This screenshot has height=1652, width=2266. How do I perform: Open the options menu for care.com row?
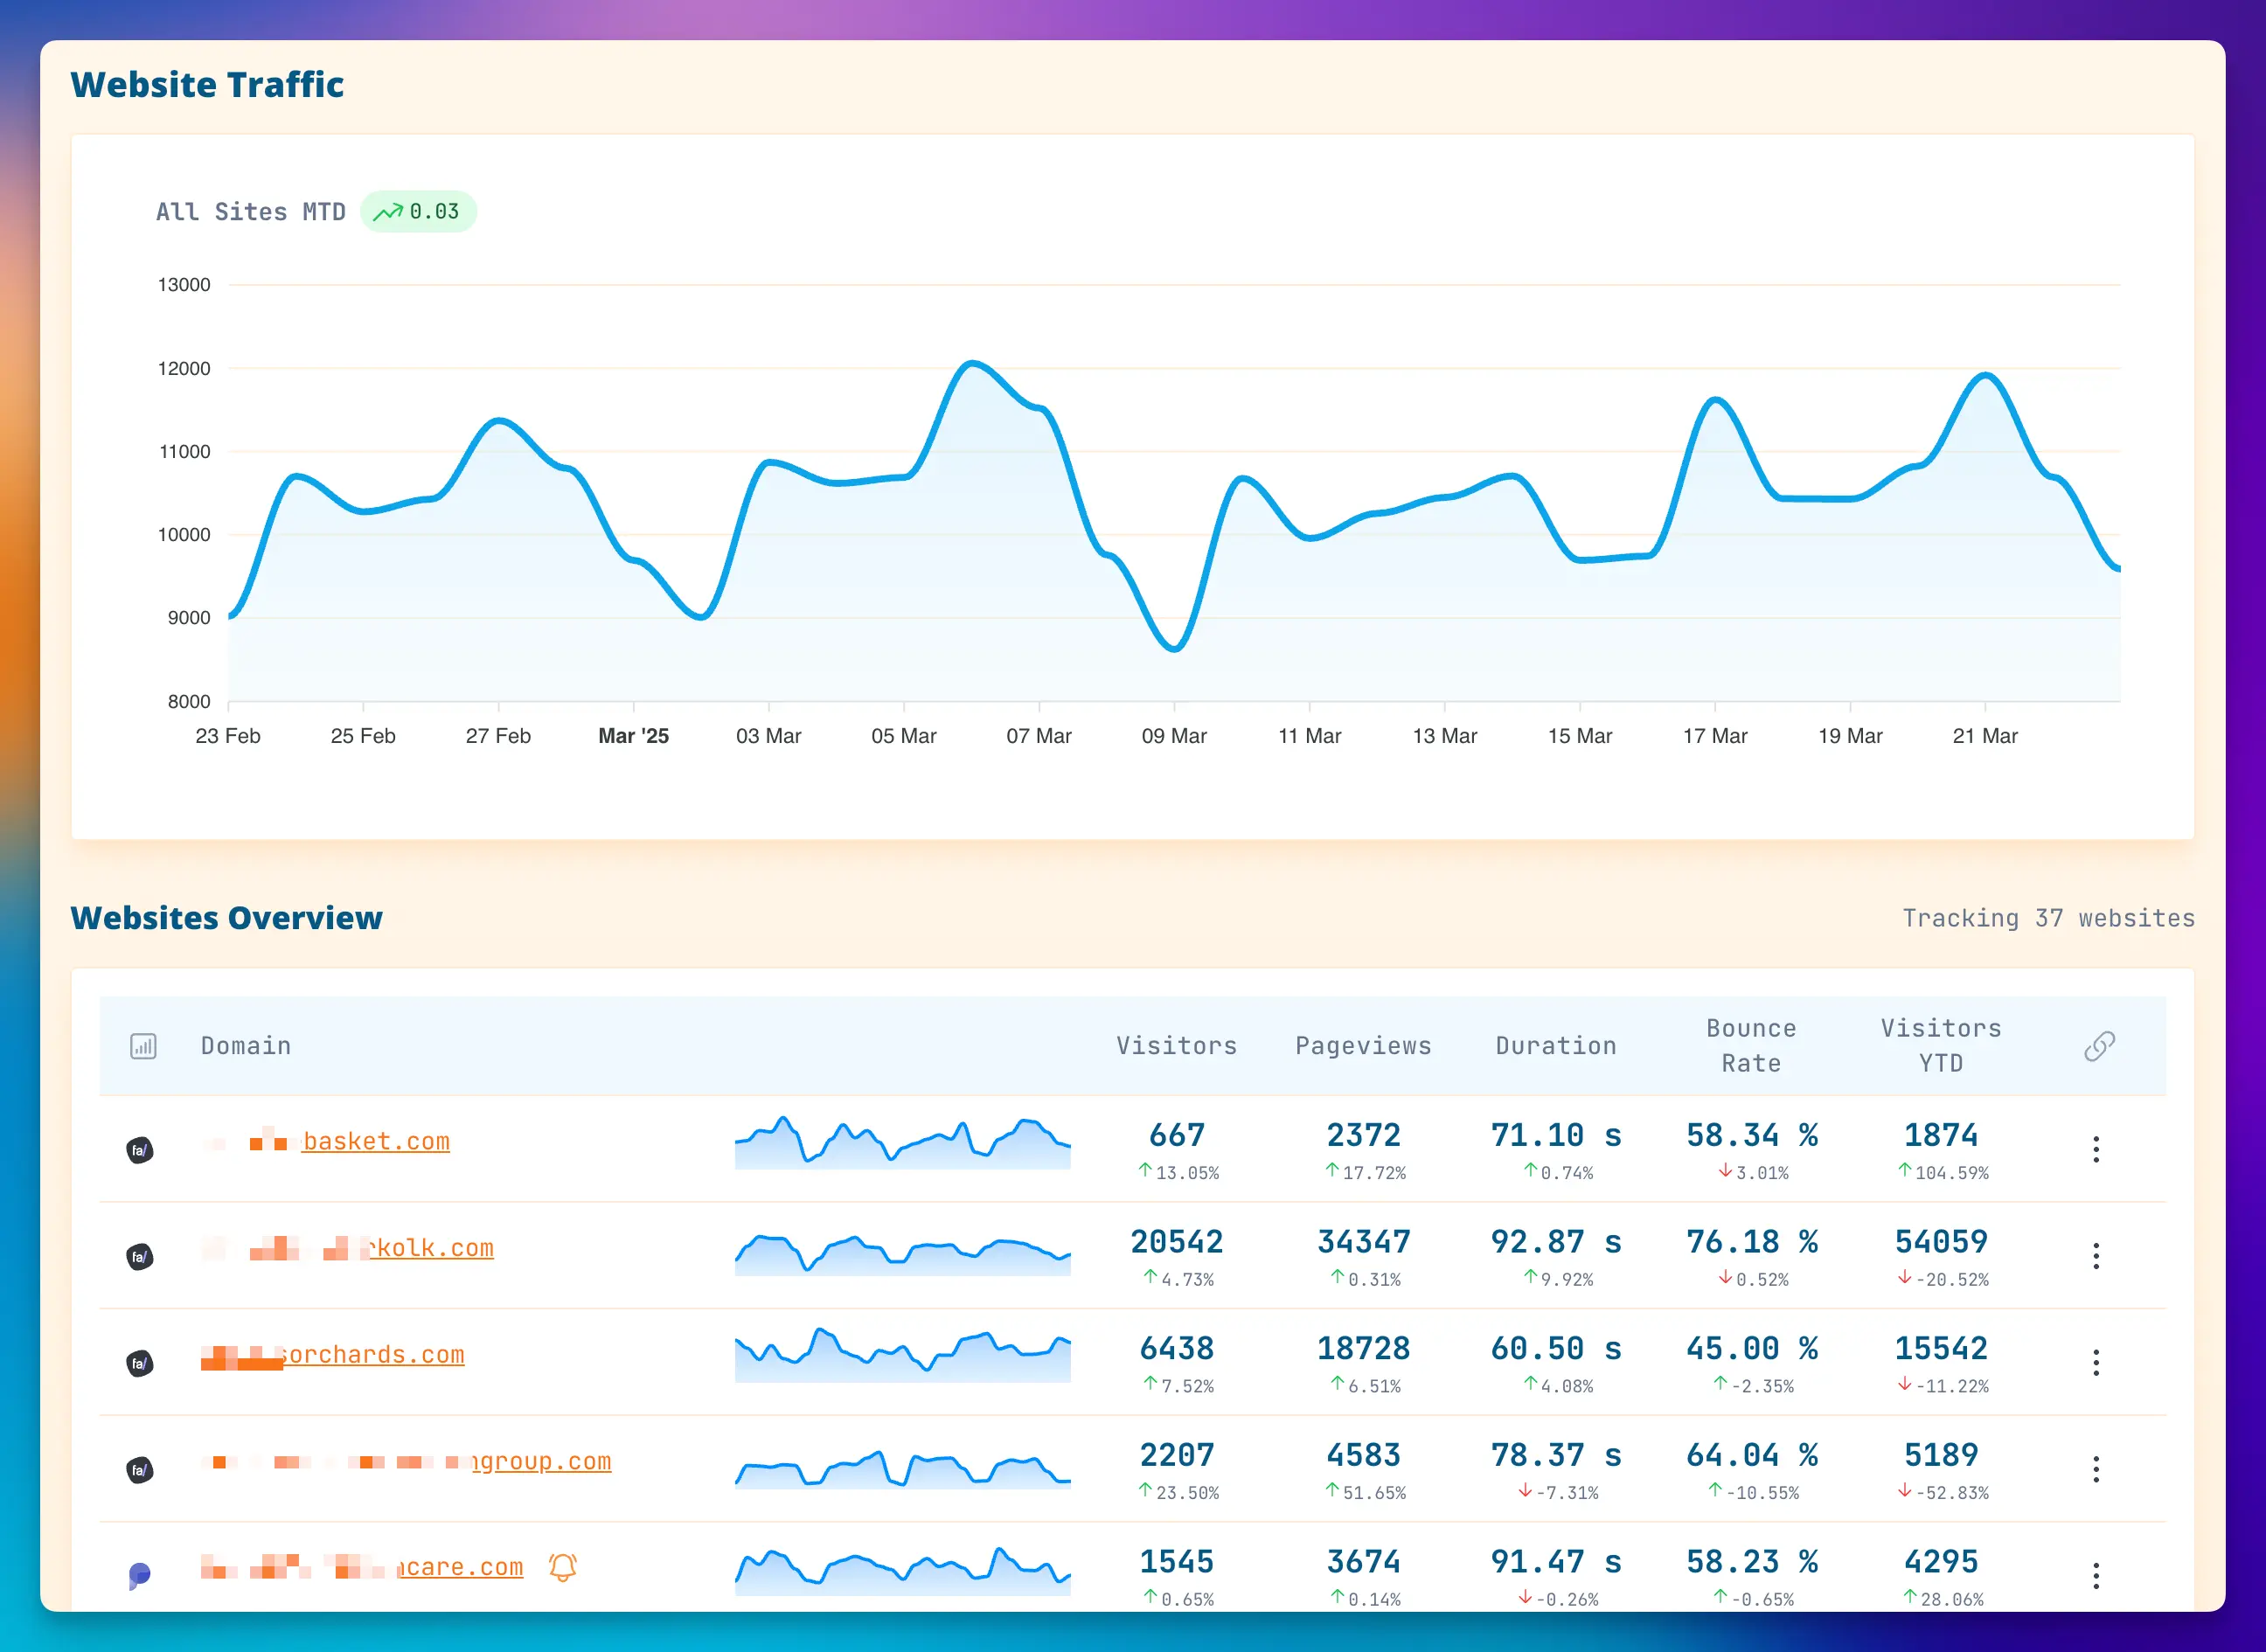pos(2096,1576)
